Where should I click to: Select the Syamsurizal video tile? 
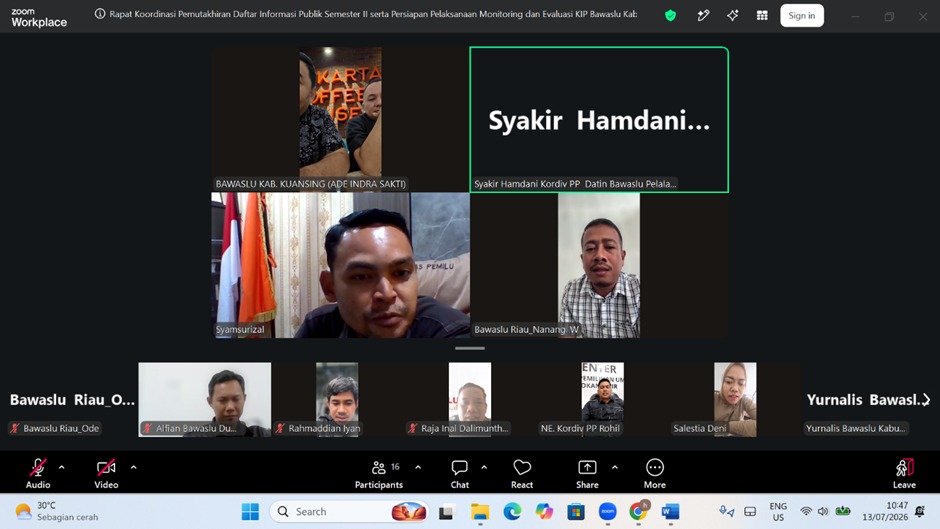pos(341,265)
